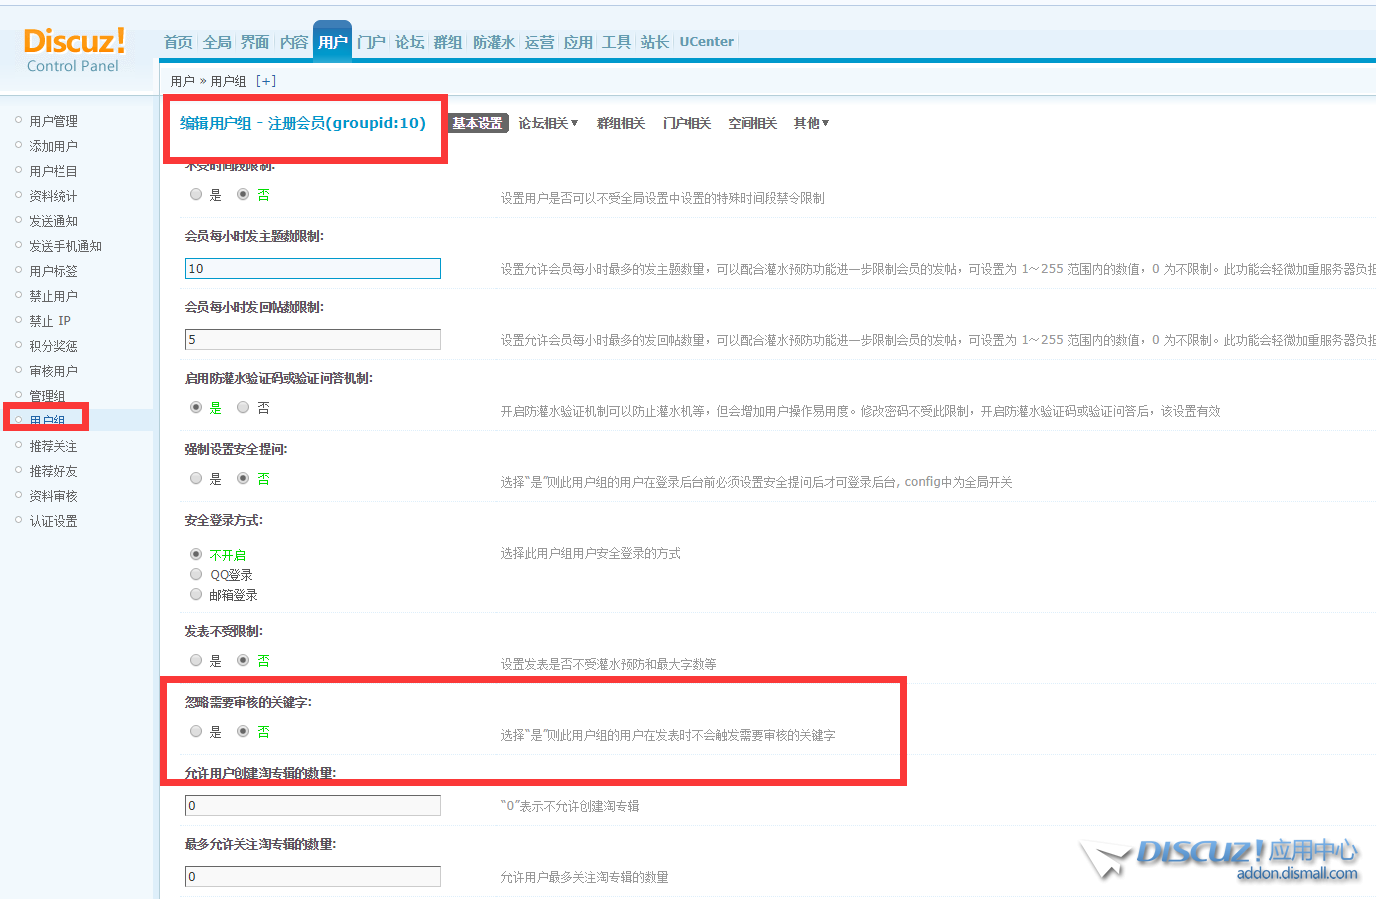Select 否 for 启用防灌水验证码或验证问答机制
The height and width of the screenshot is (899, 1376).
point(243,408)
